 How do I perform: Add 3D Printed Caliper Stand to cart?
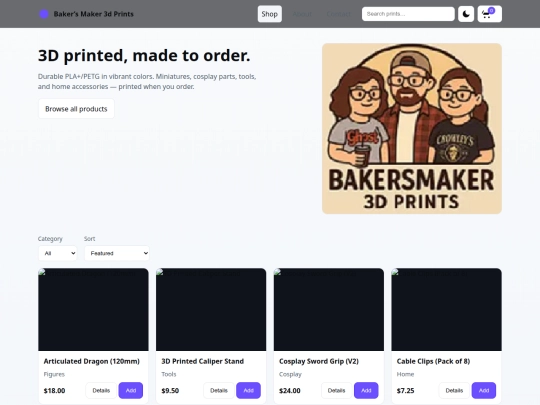click(x=249, y=391)
